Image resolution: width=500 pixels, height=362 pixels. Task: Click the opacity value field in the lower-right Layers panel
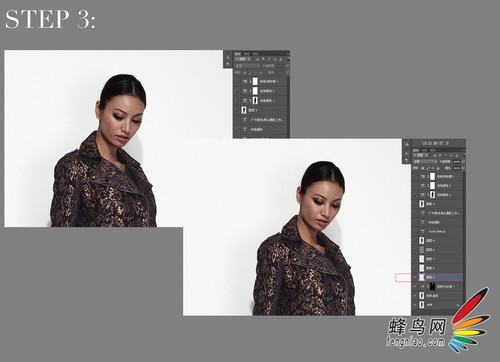pyautogui.click(x=456, y=162)
